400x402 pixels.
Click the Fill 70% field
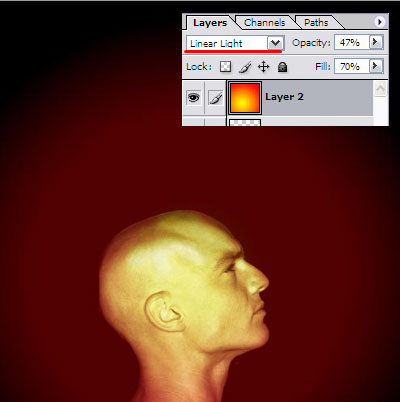[351, 66]
